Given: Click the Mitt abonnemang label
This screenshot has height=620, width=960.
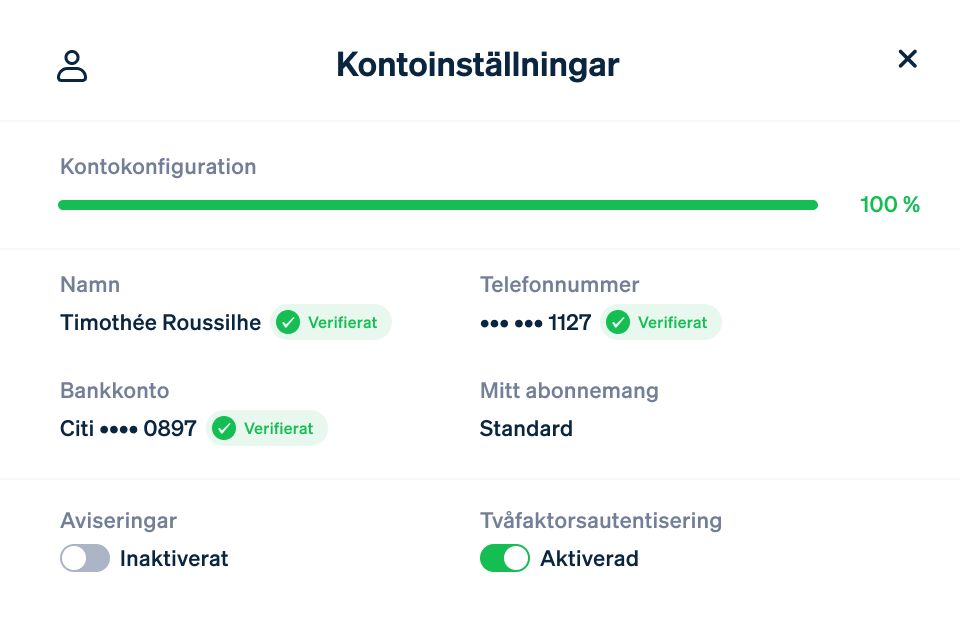Looking at the screenshot, I should [569, 390].
